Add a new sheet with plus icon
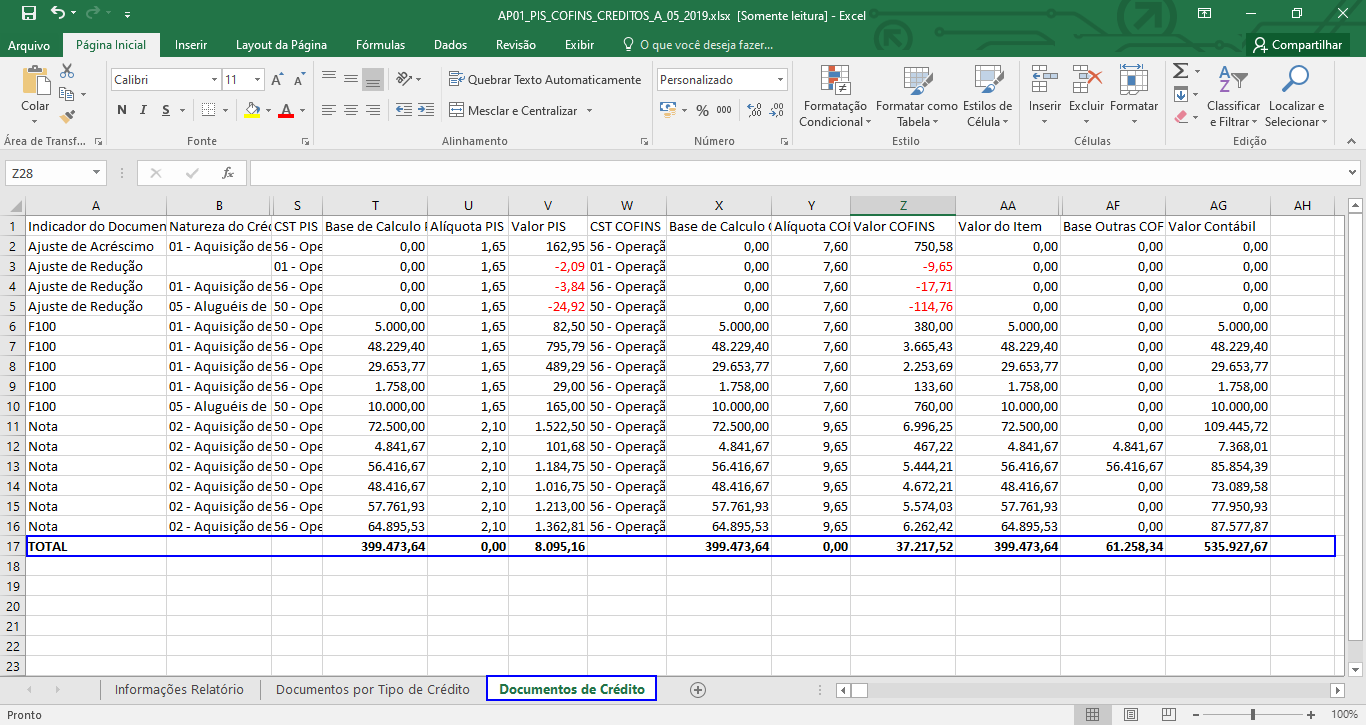 point(698,689)
